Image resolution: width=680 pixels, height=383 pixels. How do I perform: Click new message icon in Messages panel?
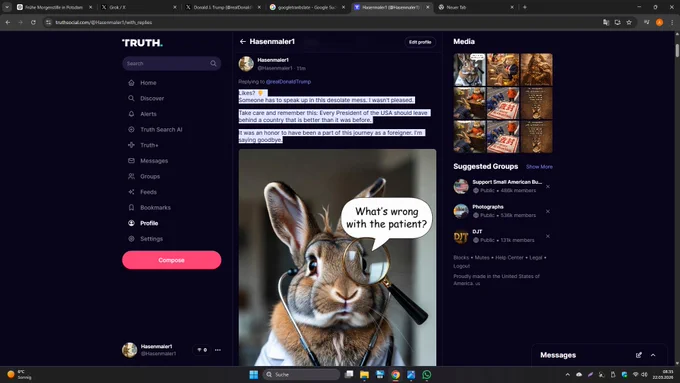[x=639, y=355]
